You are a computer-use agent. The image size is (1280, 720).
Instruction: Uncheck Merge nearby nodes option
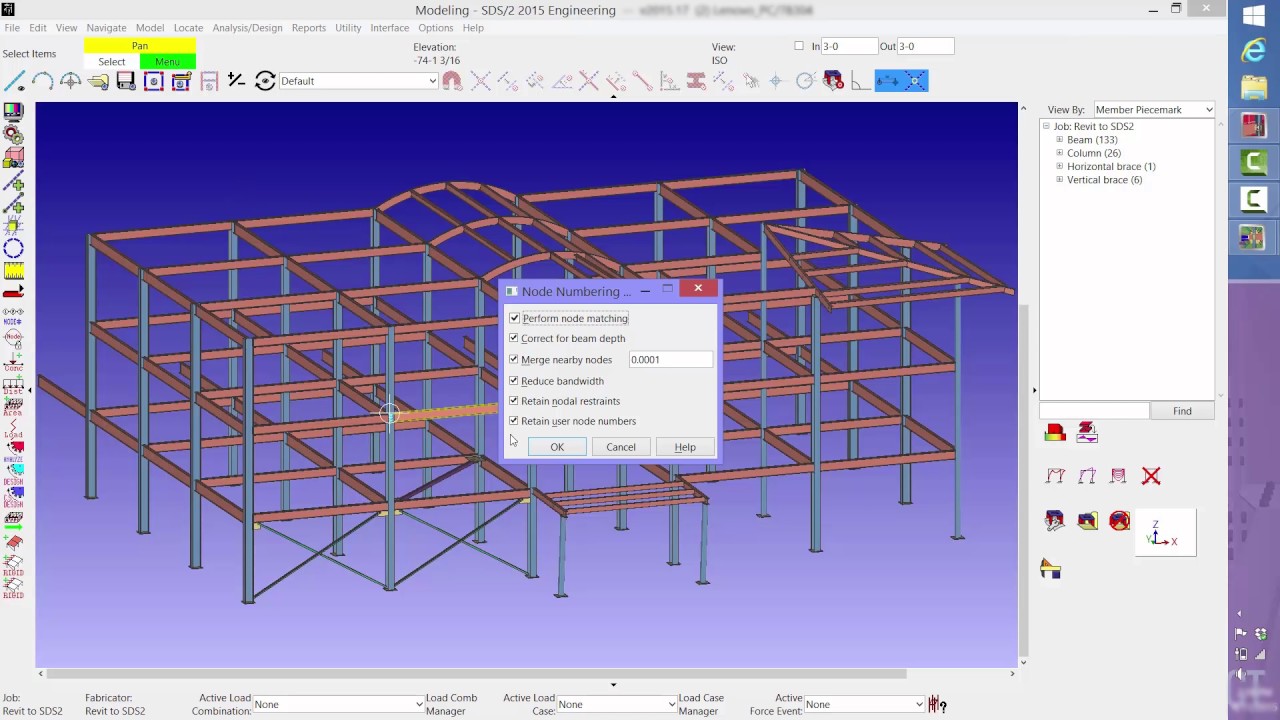coord(514,359)
